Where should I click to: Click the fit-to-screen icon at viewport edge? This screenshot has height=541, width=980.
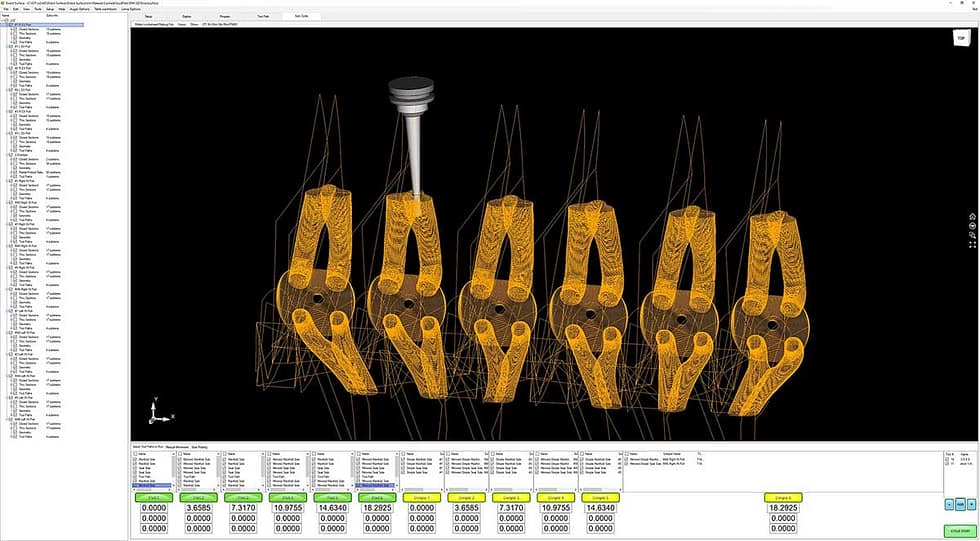[972, 244]
